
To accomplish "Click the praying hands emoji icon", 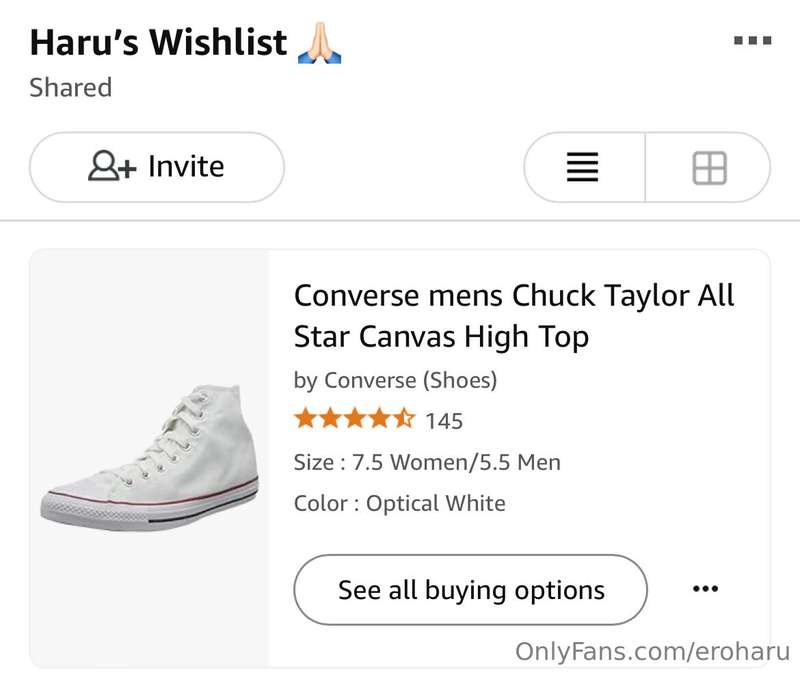I will click(x=320, y=43).
